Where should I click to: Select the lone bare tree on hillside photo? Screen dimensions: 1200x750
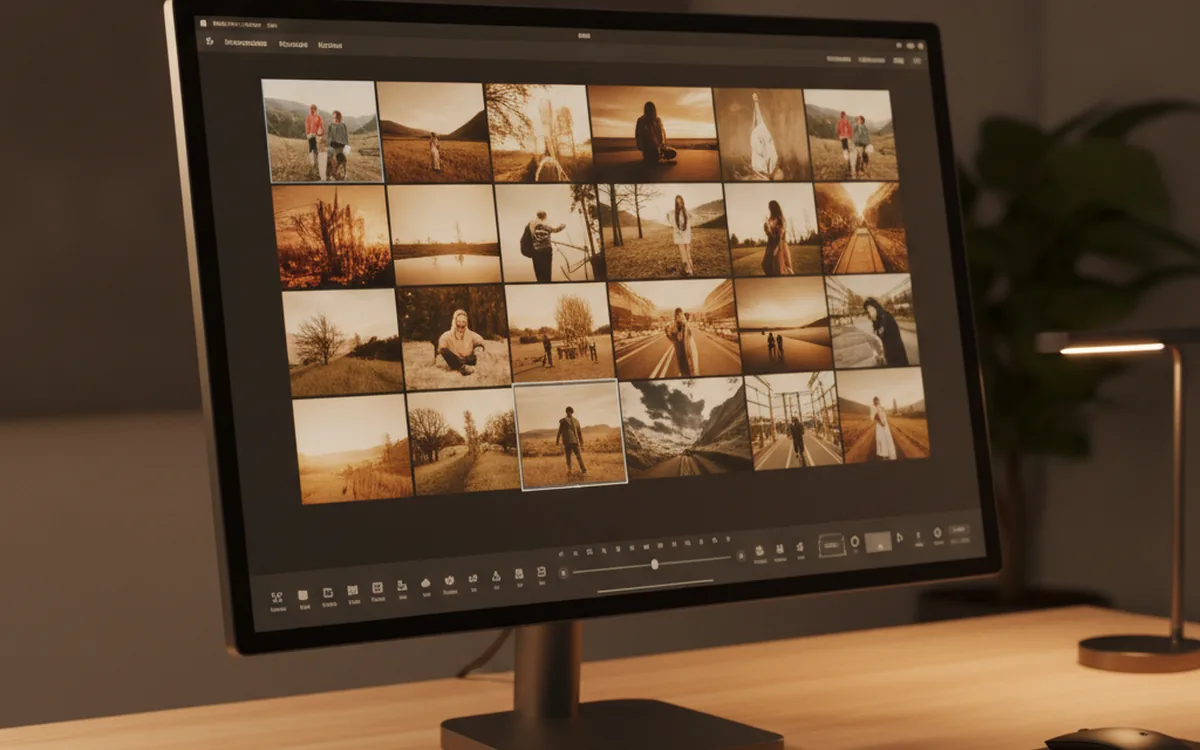pos(342,342)
